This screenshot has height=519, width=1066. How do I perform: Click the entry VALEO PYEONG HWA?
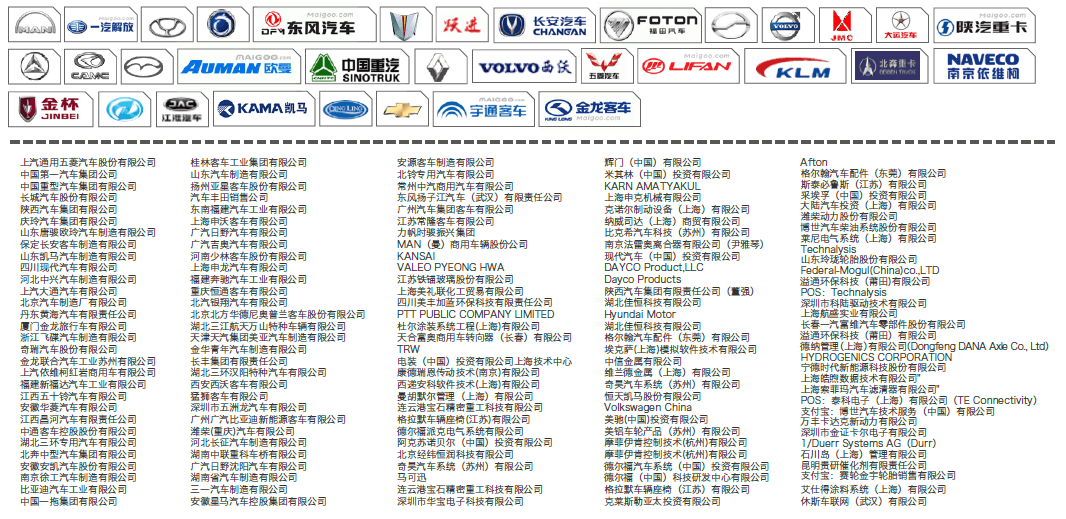451,267
